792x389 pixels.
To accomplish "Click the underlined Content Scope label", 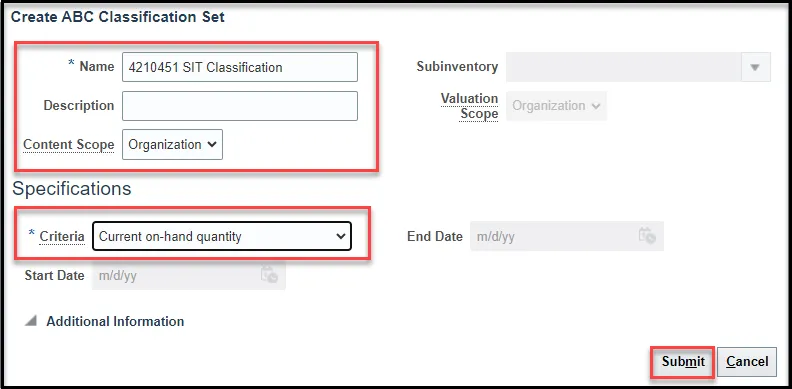I will tap(69, 144).
